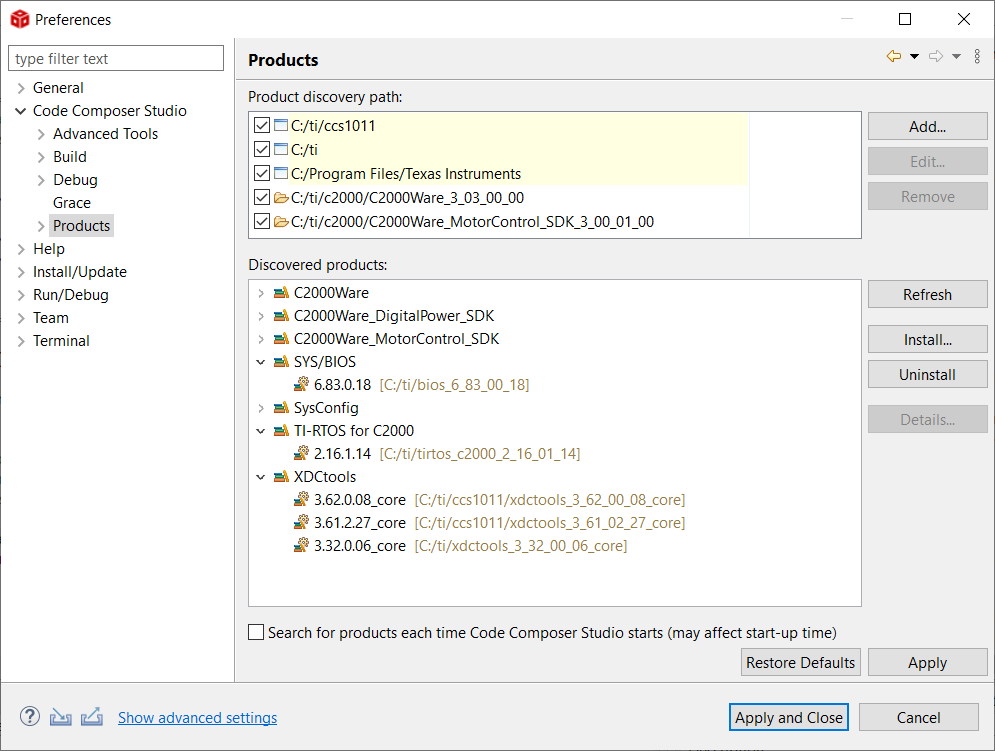Click the version icon for 2.16.1.14
This screenshot has width=995, height=751.
coord(301,453)
